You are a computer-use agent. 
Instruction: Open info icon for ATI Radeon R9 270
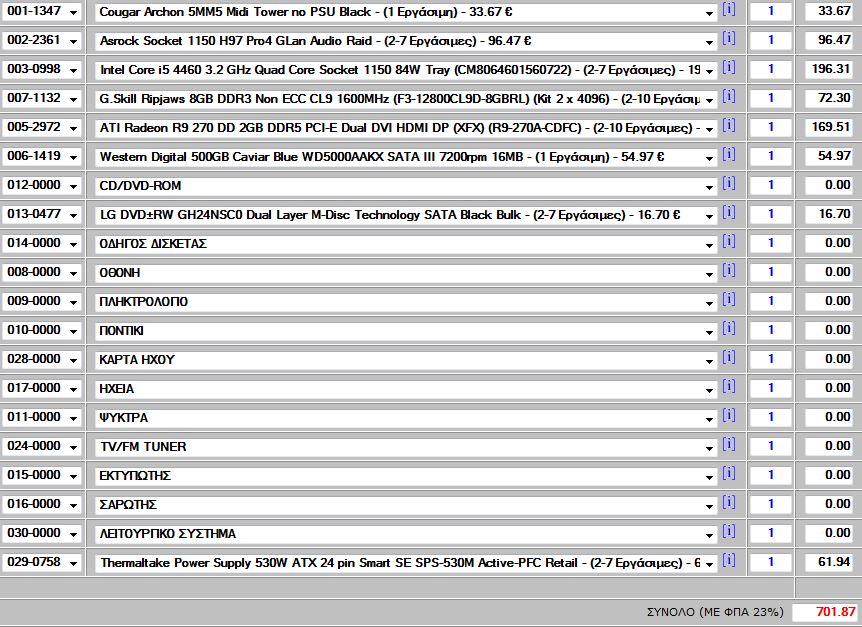pos(728,126)
